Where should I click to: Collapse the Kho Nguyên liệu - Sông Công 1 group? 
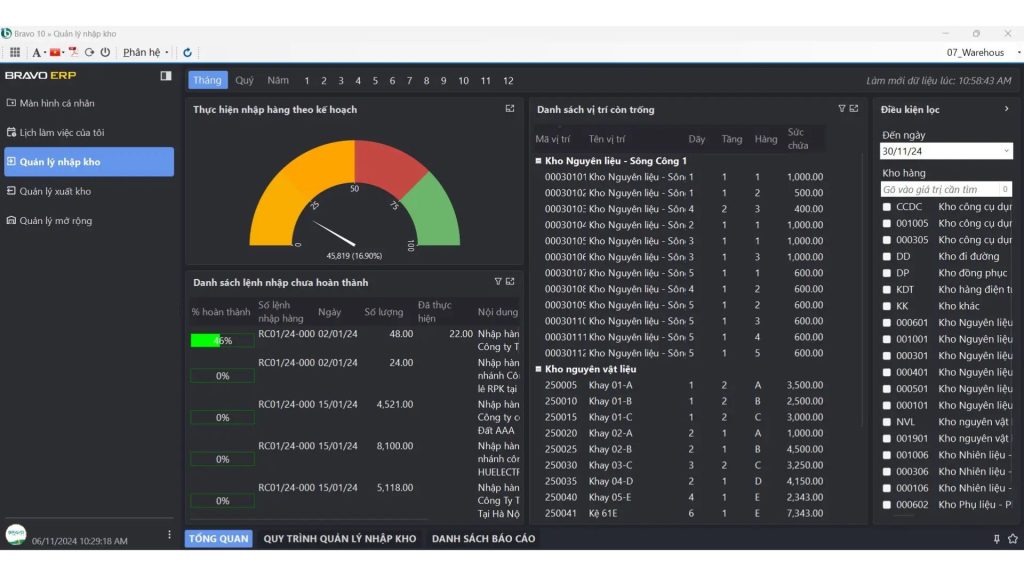pyautogui.click(x=539, y=161)
